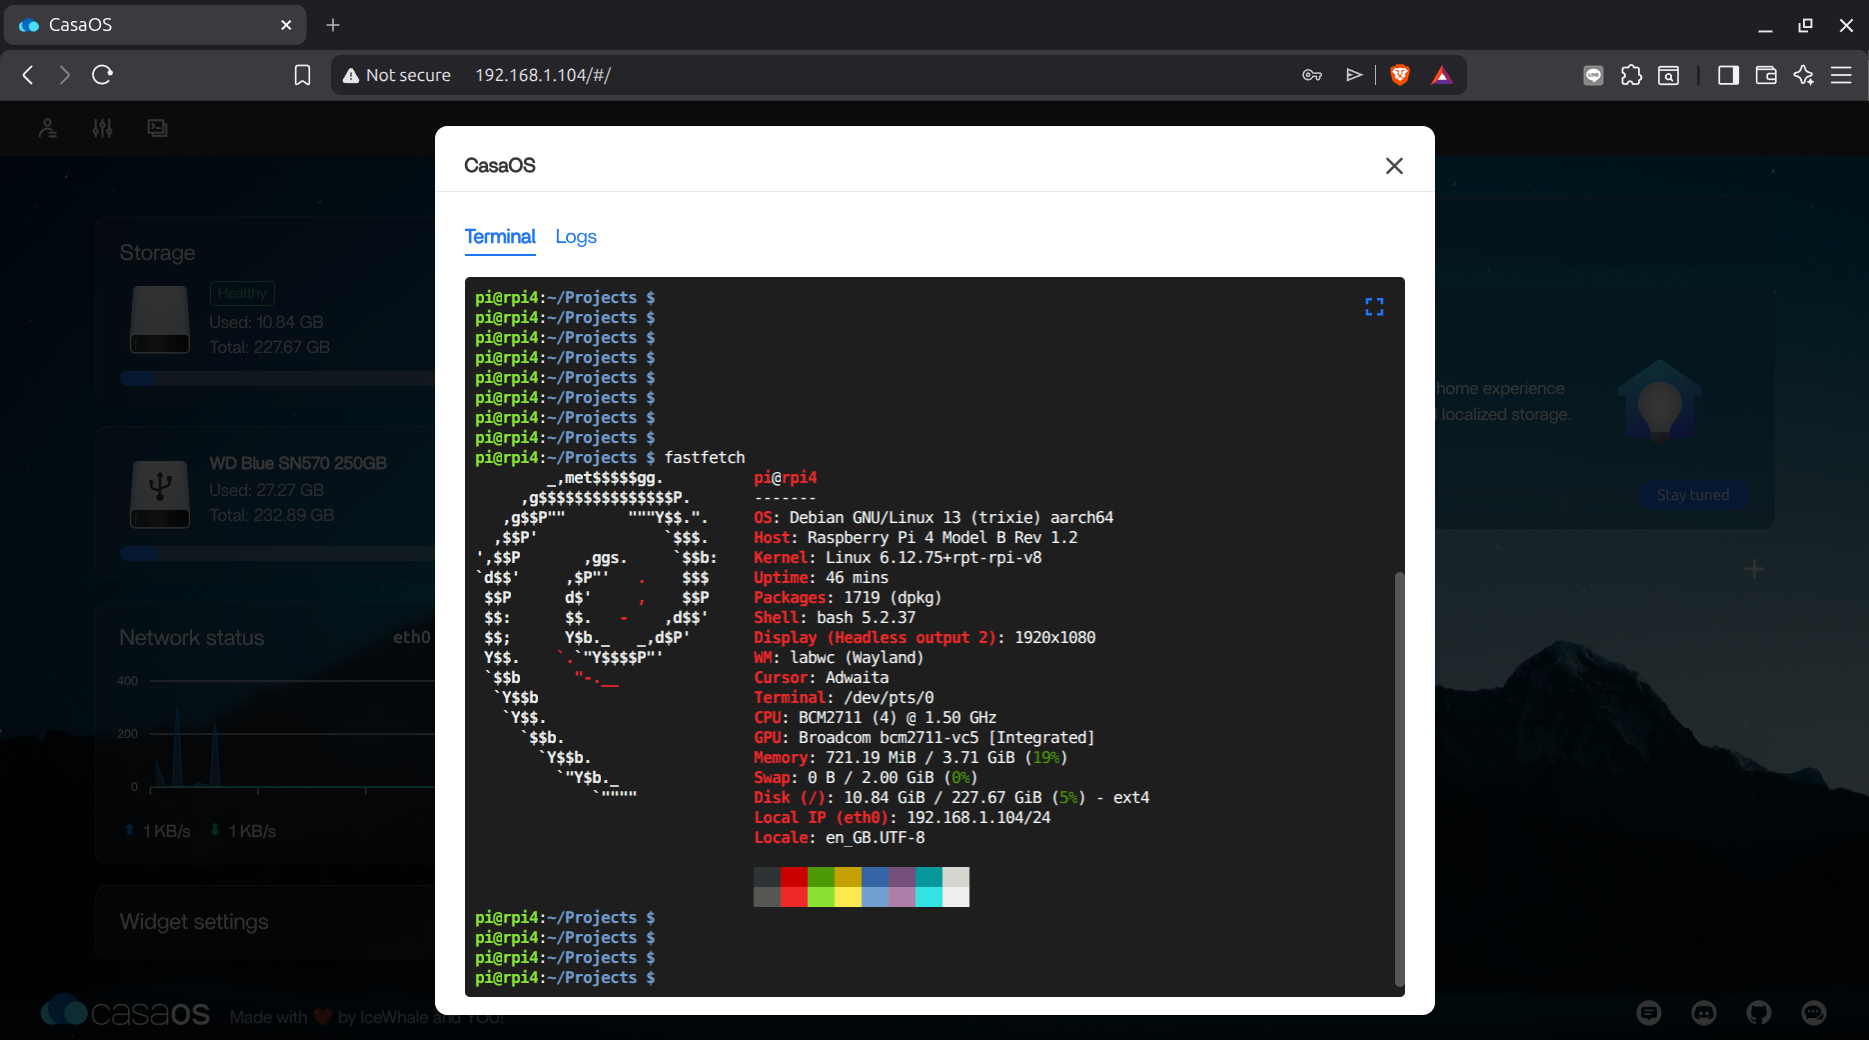Click the address bar URL
The width and height of the screenshot is (1869, 1040).
(x=543, y=75)
